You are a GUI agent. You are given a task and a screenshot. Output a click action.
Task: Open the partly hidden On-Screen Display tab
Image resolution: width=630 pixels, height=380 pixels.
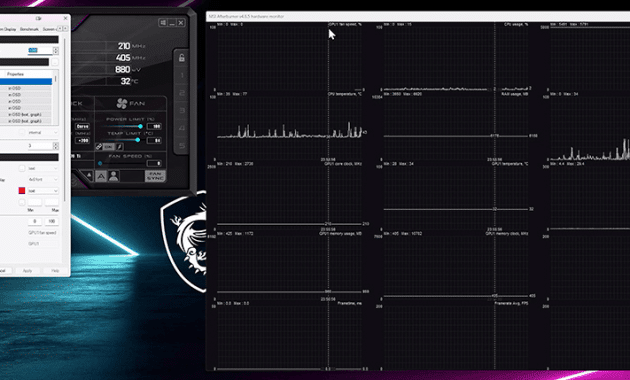[8, 29]
